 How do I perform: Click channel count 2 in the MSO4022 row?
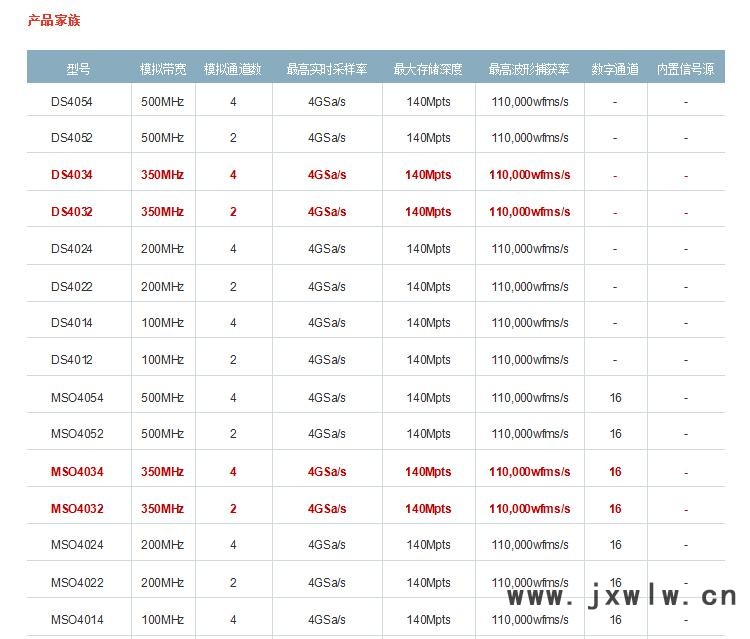(233, 583)
